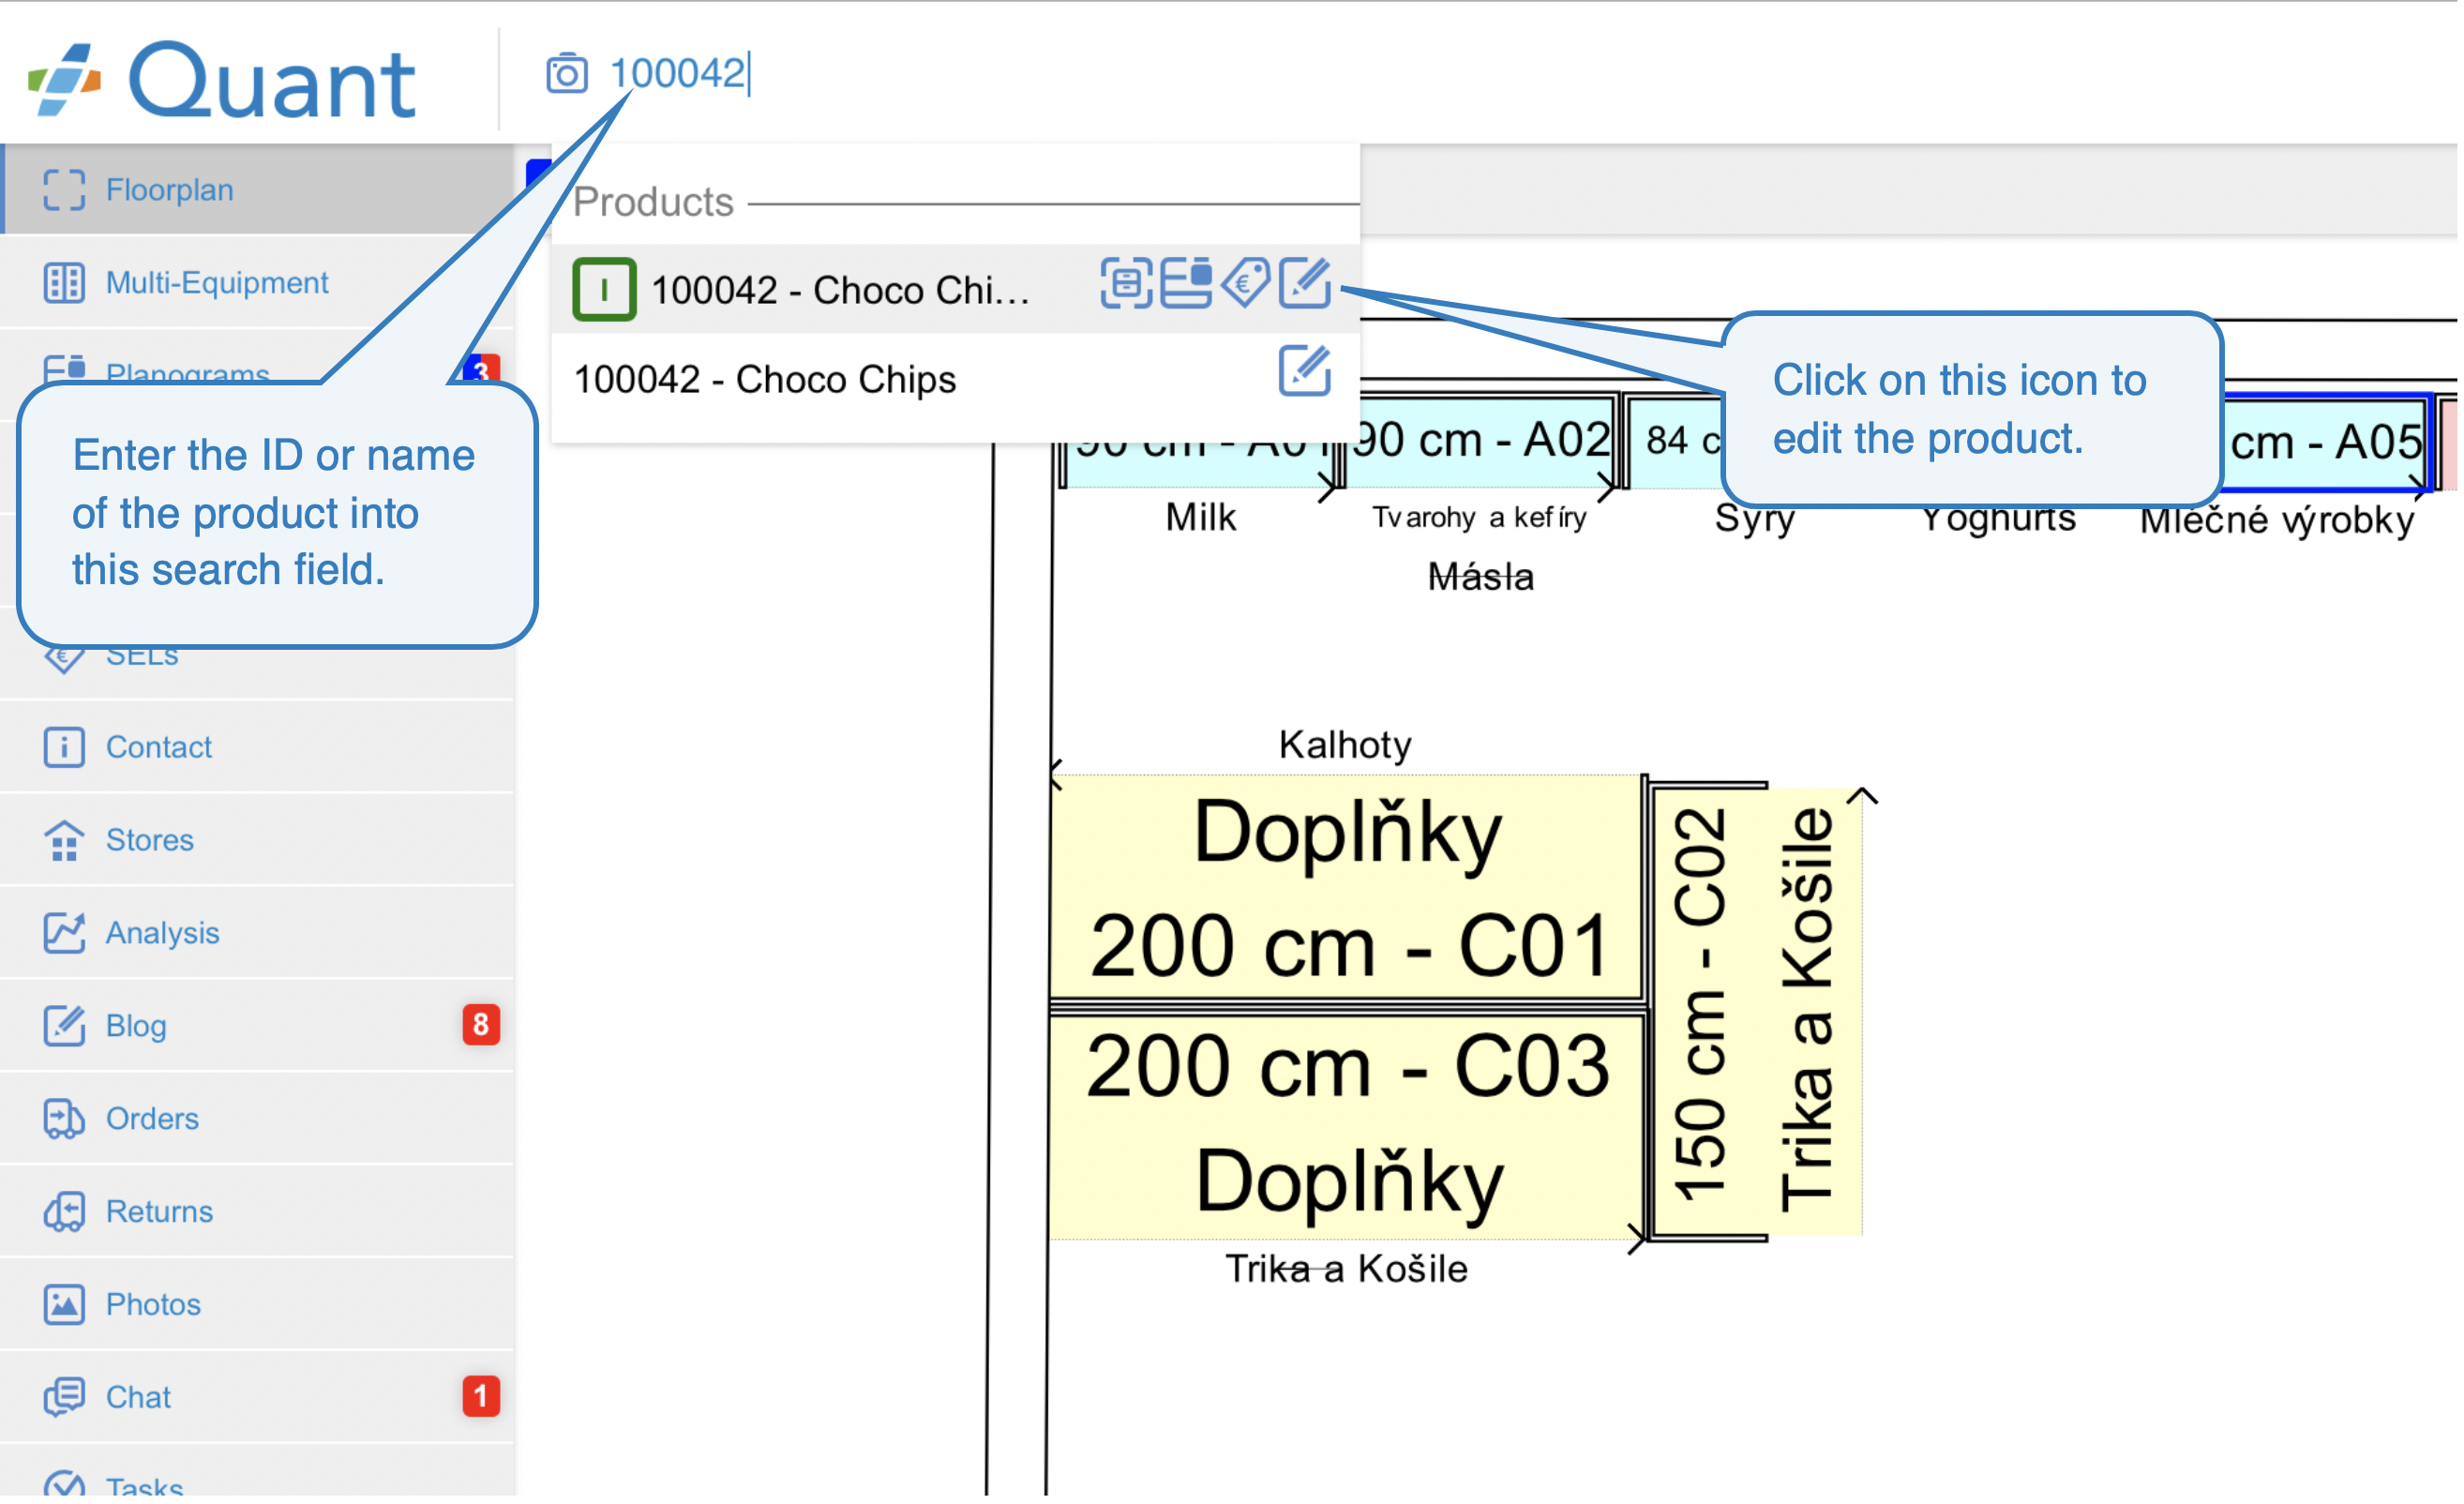Click the Contact info icon
Viewport: 2464px width, 1504px height.
point(64,748)
